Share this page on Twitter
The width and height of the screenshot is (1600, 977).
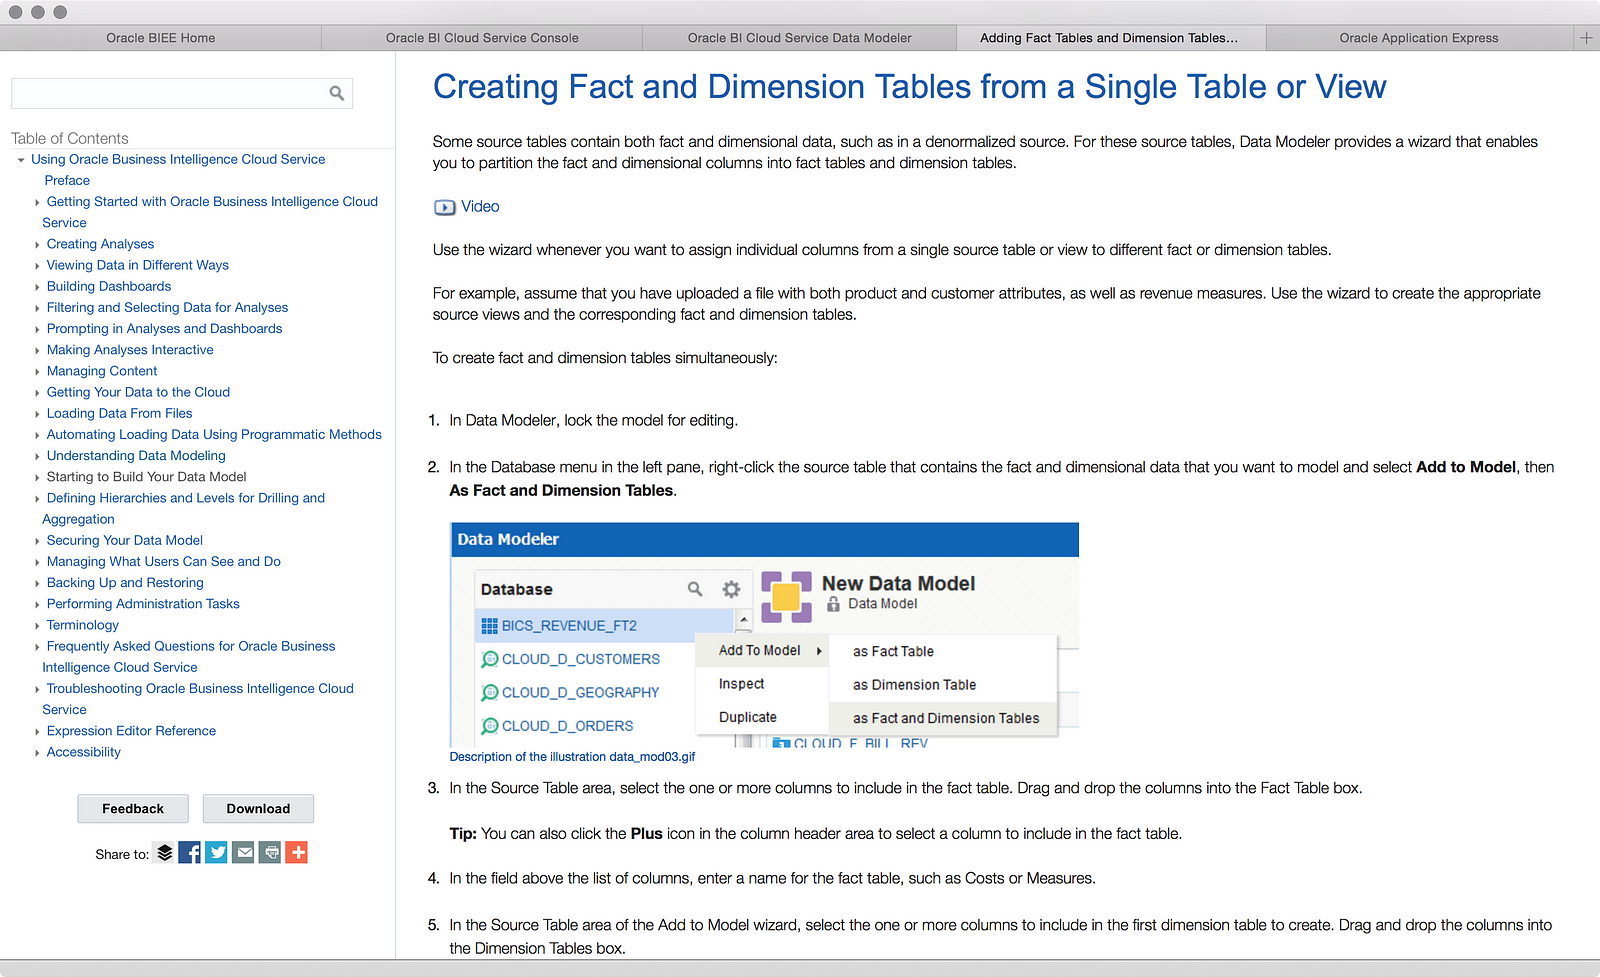tap(216, 853)
